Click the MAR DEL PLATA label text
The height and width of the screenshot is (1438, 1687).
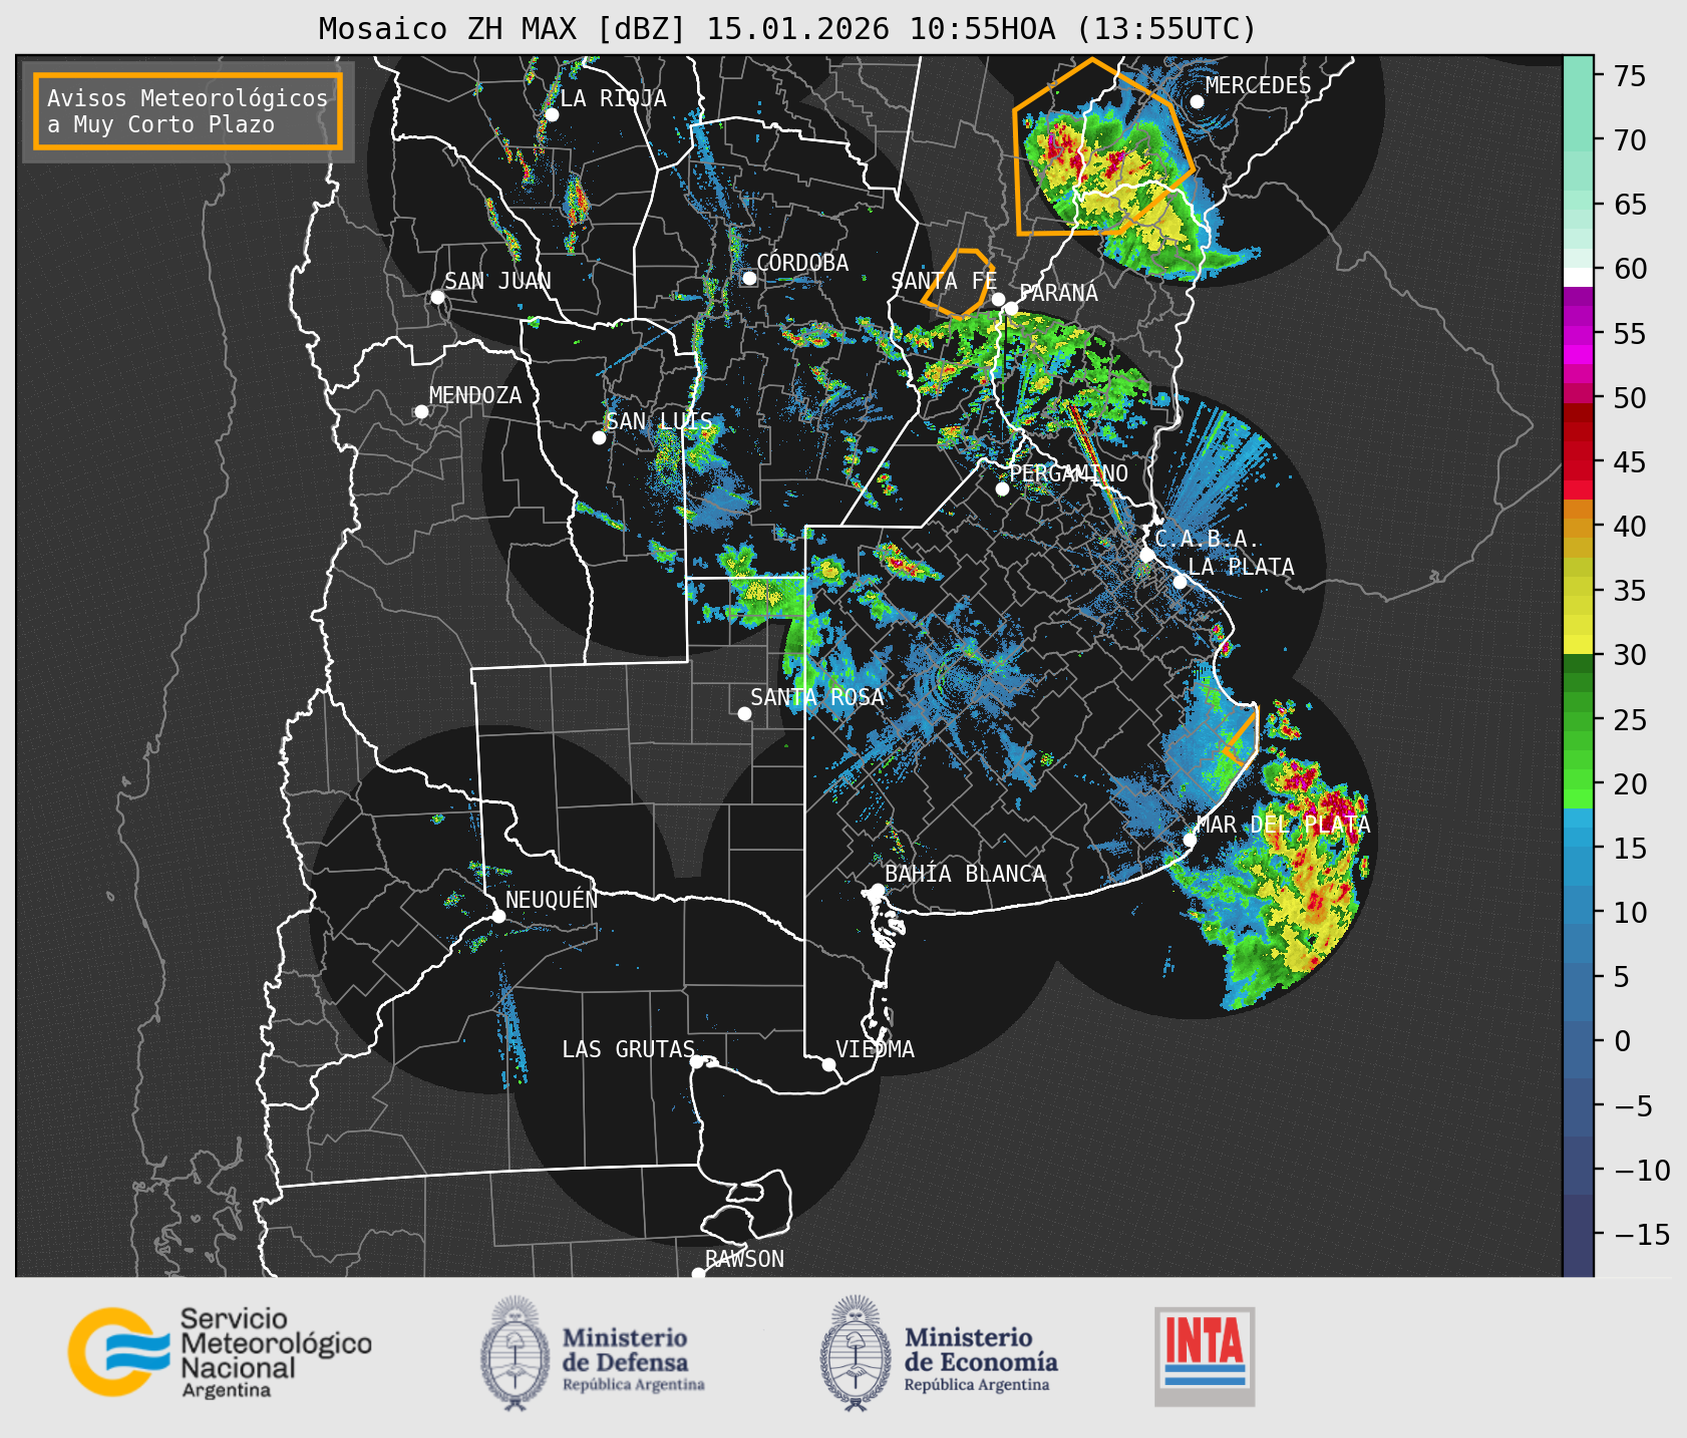[x=1283, y=825]
